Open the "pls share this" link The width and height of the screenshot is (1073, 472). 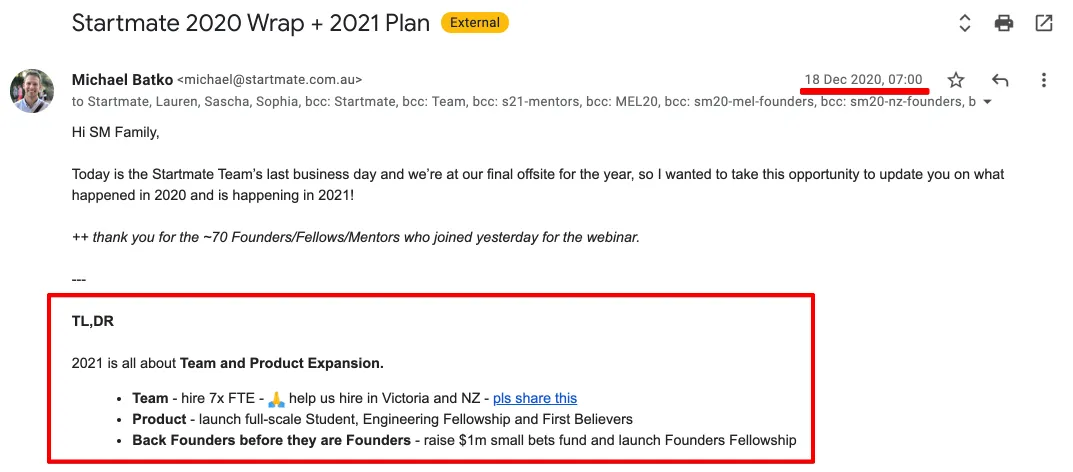(x=535, y=398)
